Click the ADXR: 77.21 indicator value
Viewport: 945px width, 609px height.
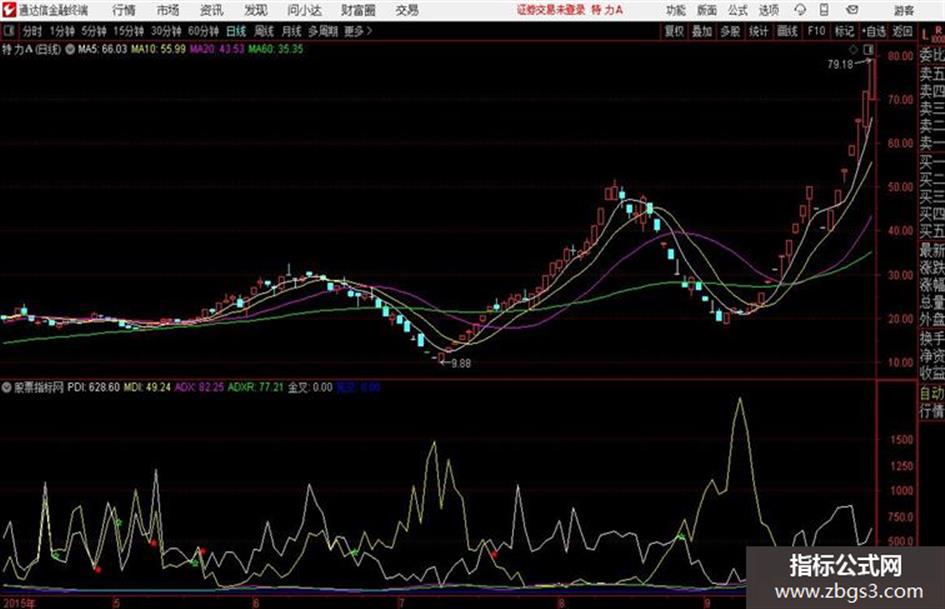[256, 387]
